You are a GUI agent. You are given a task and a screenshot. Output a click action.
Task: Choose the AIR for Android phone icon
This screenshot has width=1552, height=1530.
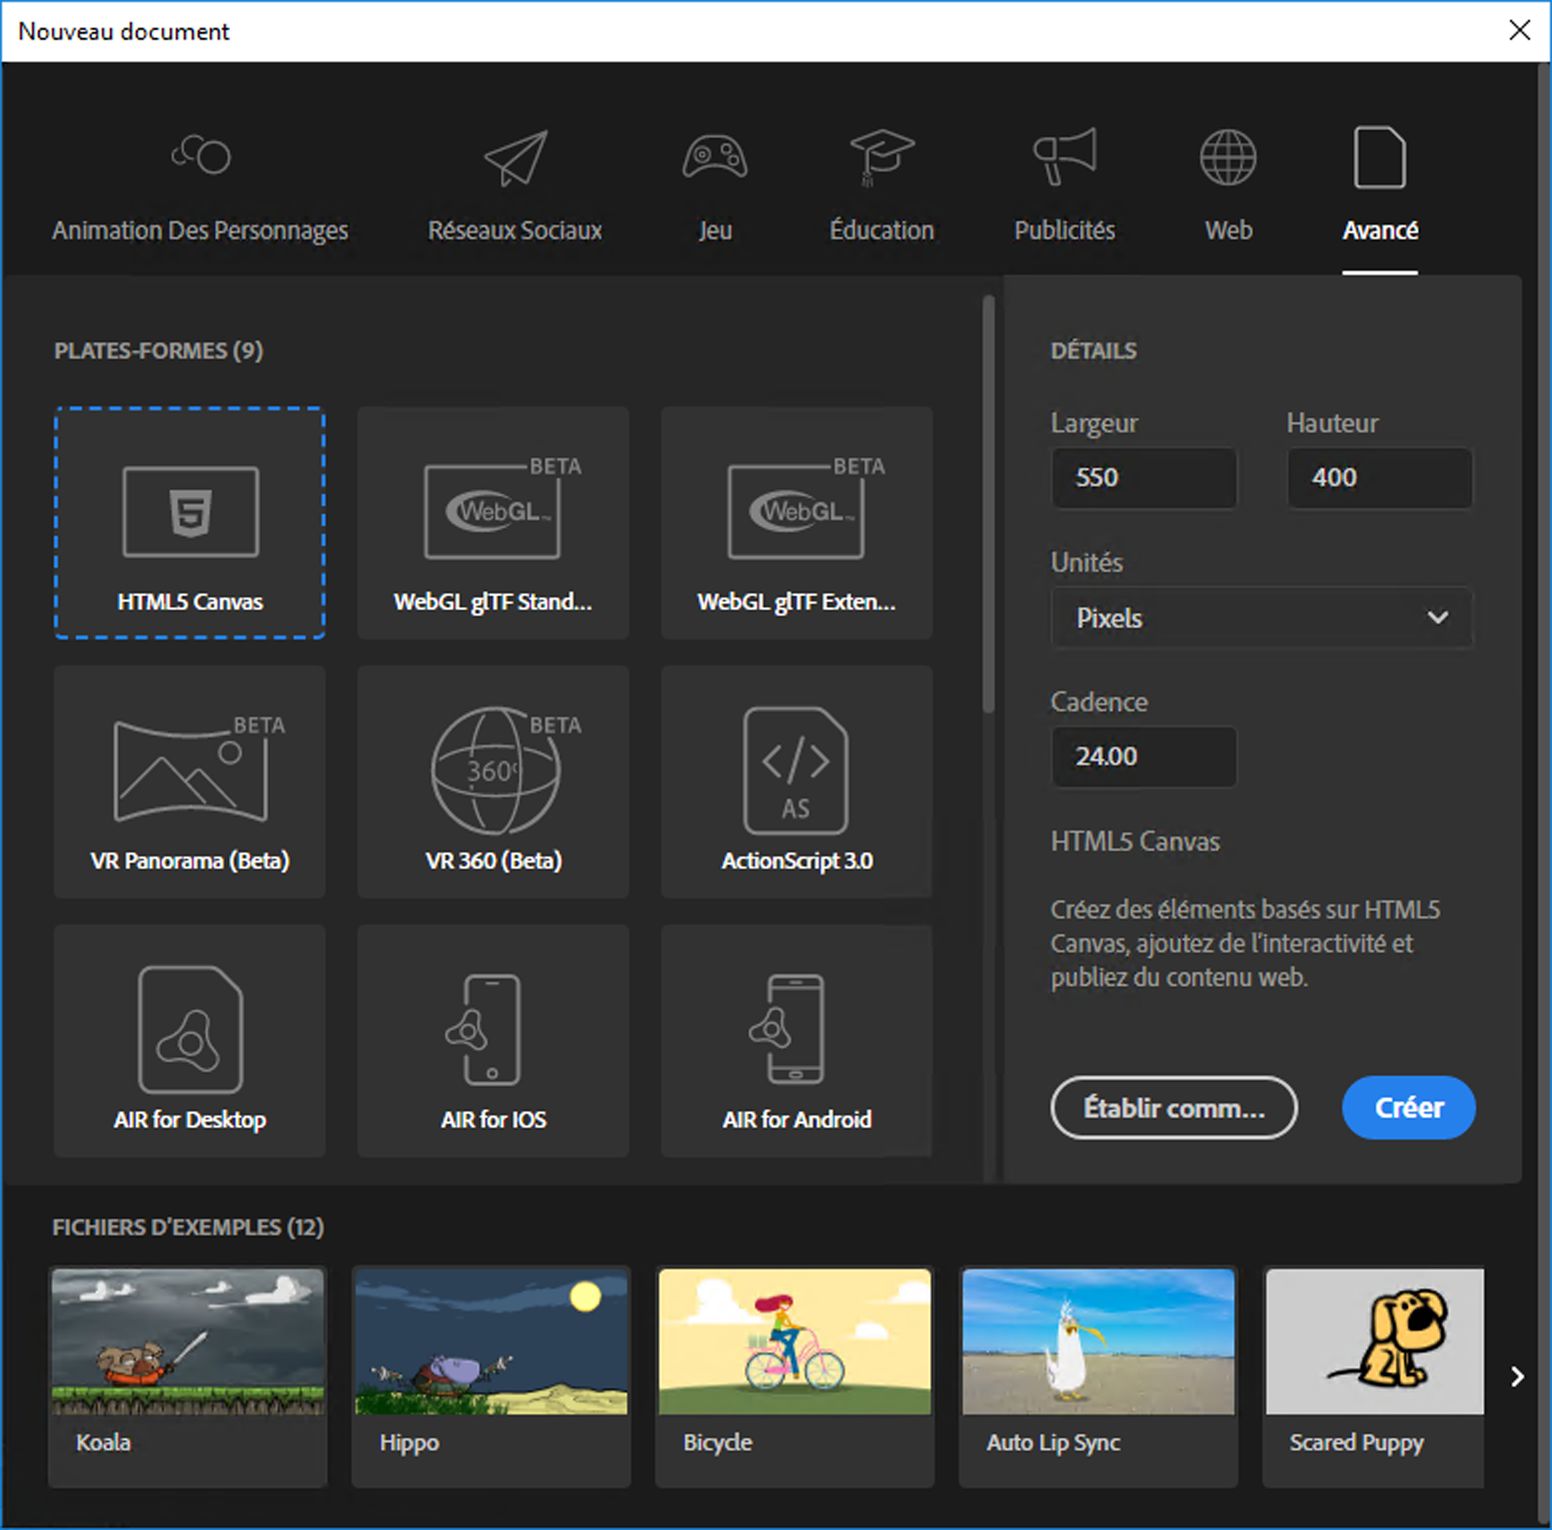(788, 1029)
